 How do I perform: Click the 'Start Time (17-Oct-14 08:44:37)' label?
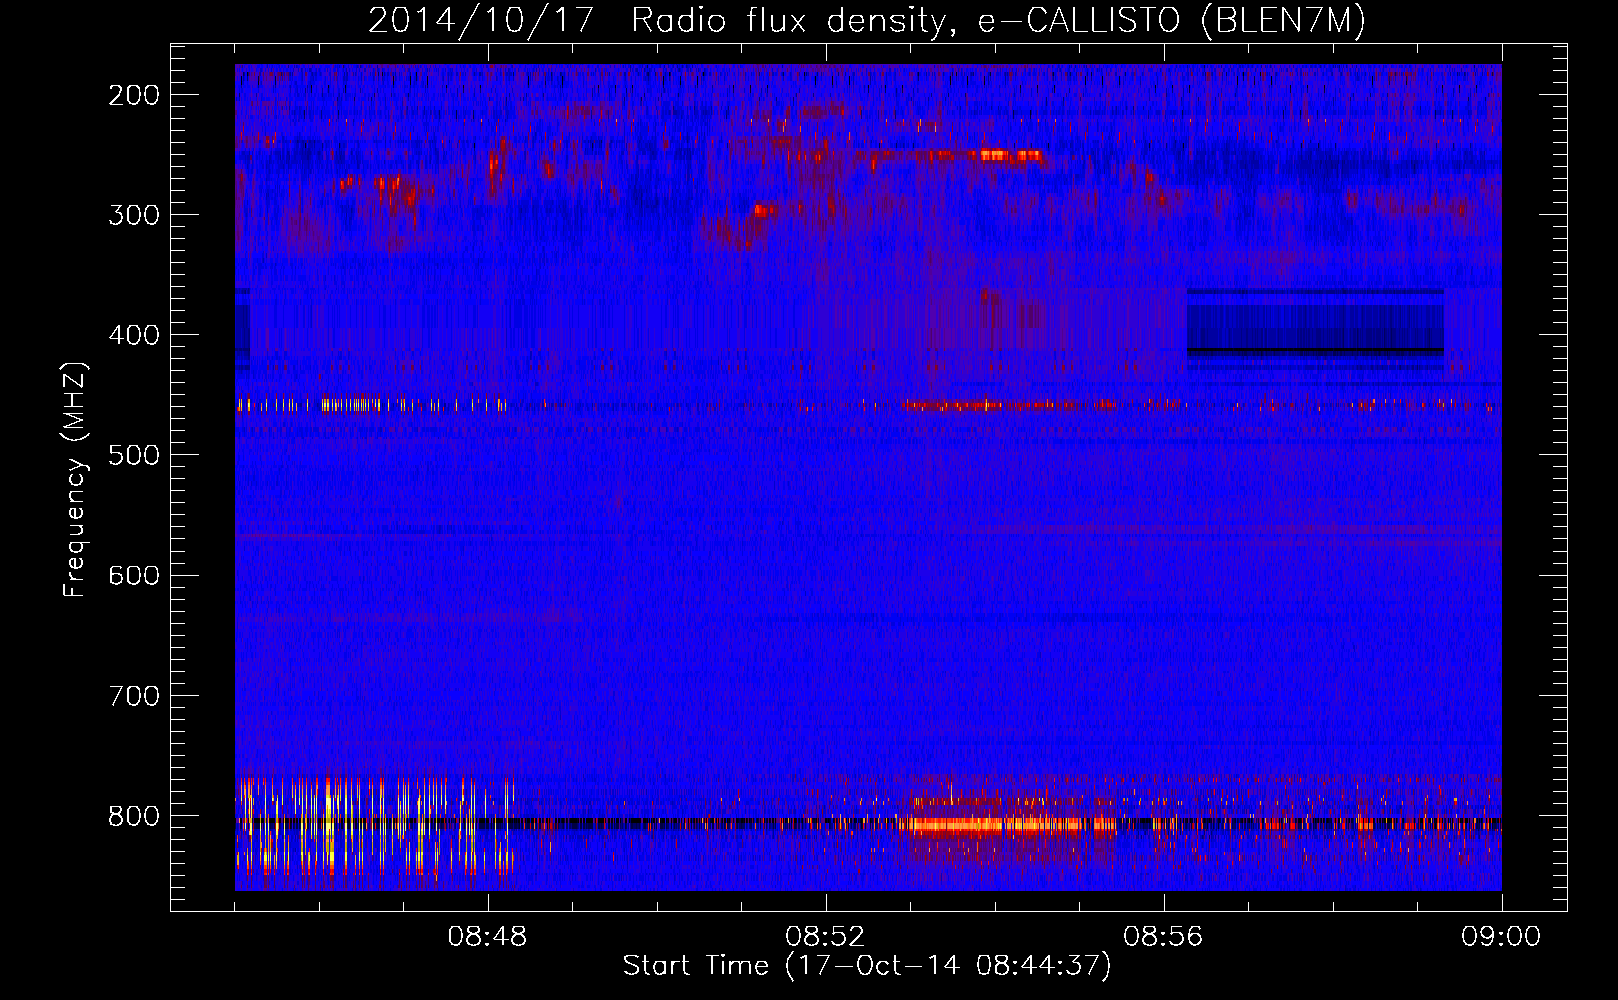(x=867, y=966)
